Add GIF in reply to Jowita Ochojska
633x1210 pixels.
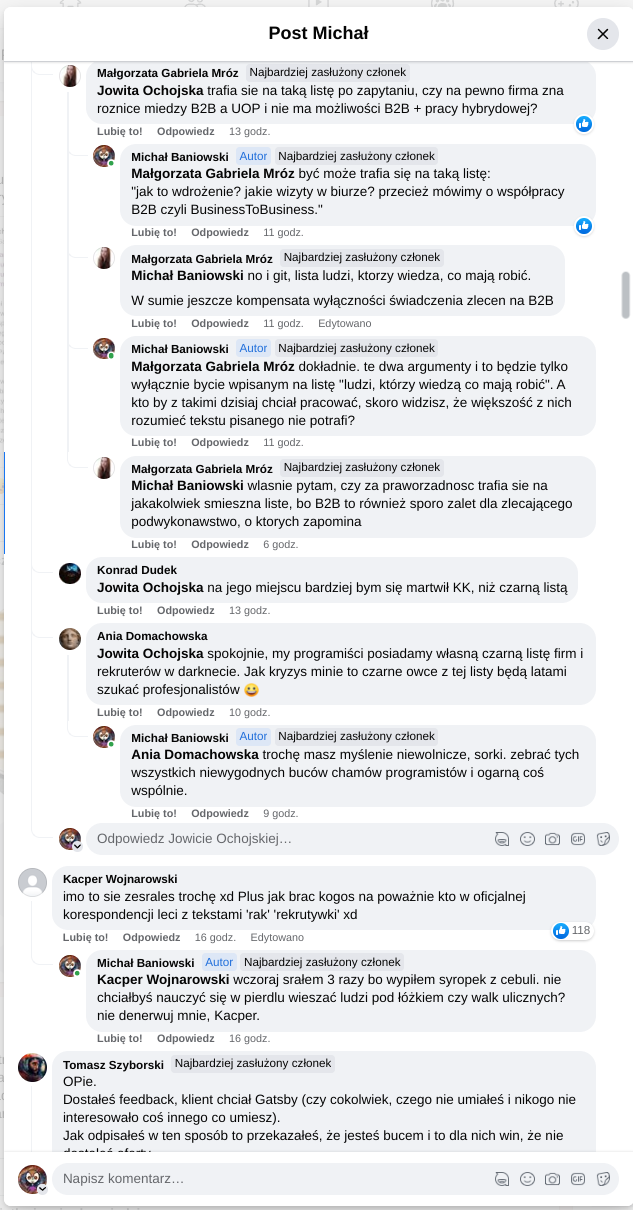[578, 839]
